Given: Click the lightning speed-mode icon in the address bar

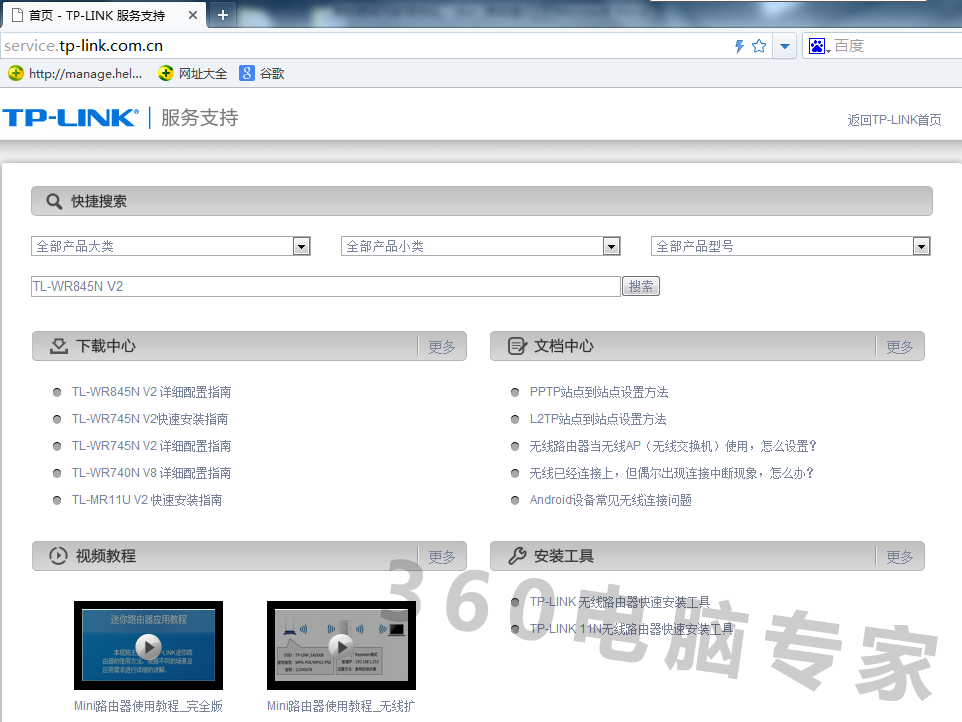Looking at the screenshot, I should [739, 46].
